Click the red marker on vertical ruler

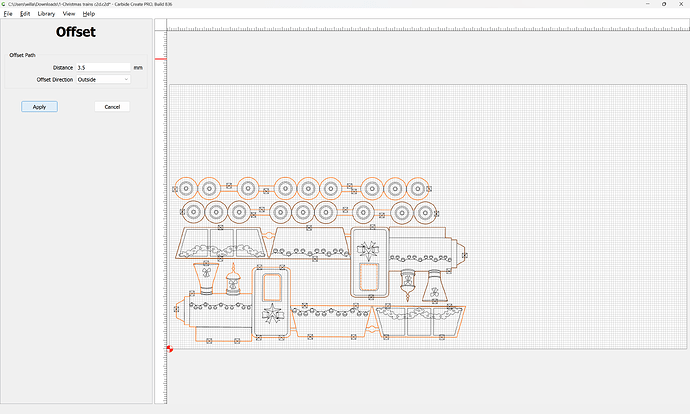160,59
